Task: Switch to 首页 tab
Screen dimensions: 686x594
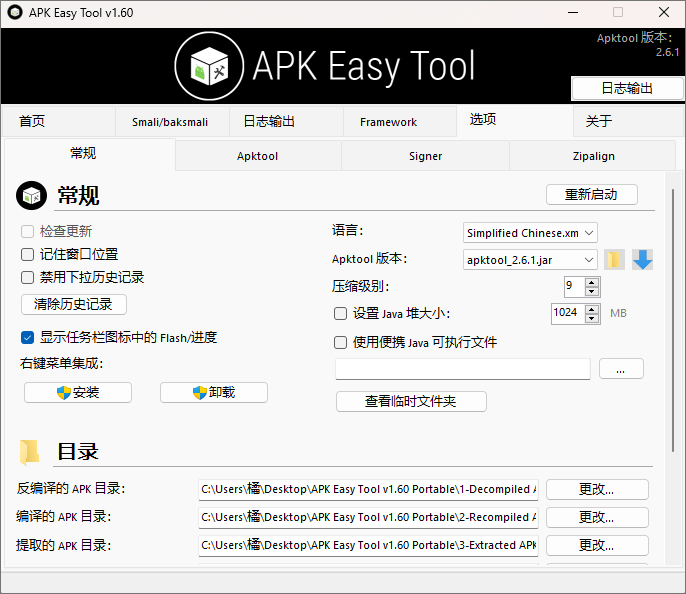Action: coord(59,122)
